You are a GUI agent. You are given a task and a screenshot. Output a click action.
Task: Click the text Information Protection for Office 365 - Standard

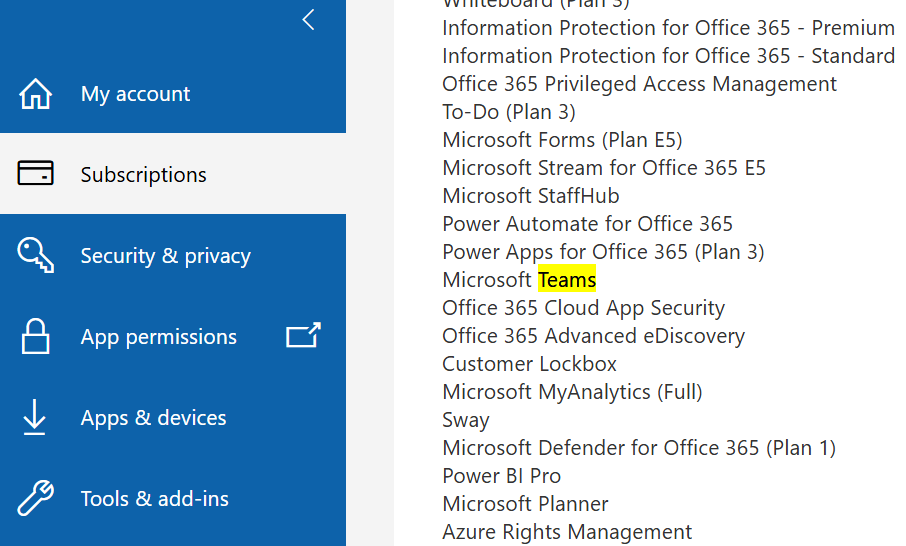point(669,56)
